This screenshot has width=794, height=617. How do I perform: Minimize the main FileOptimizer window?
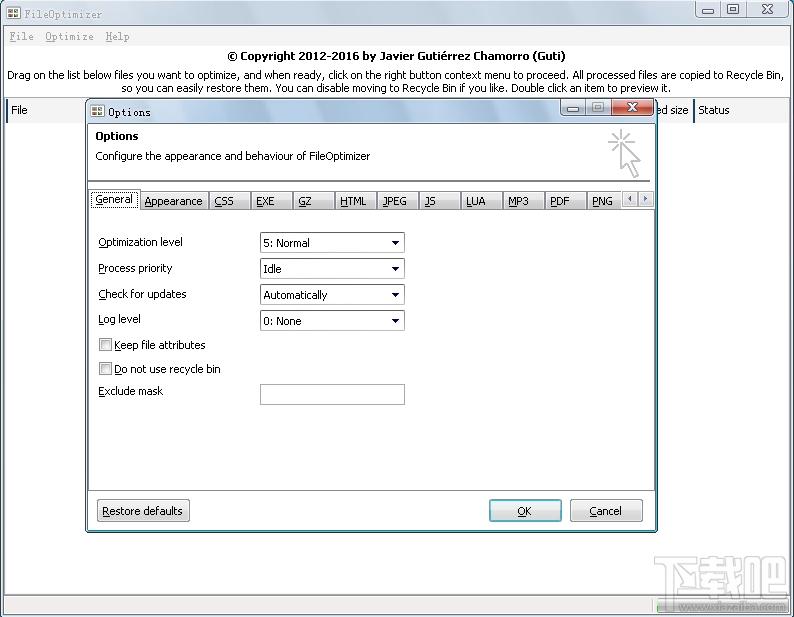point(708,9)
